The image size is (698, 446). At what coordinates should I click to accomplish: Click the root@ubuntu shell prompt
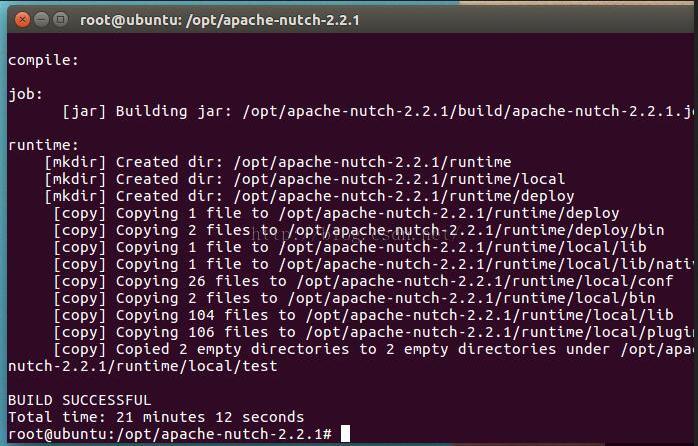[x=170, y=434]
